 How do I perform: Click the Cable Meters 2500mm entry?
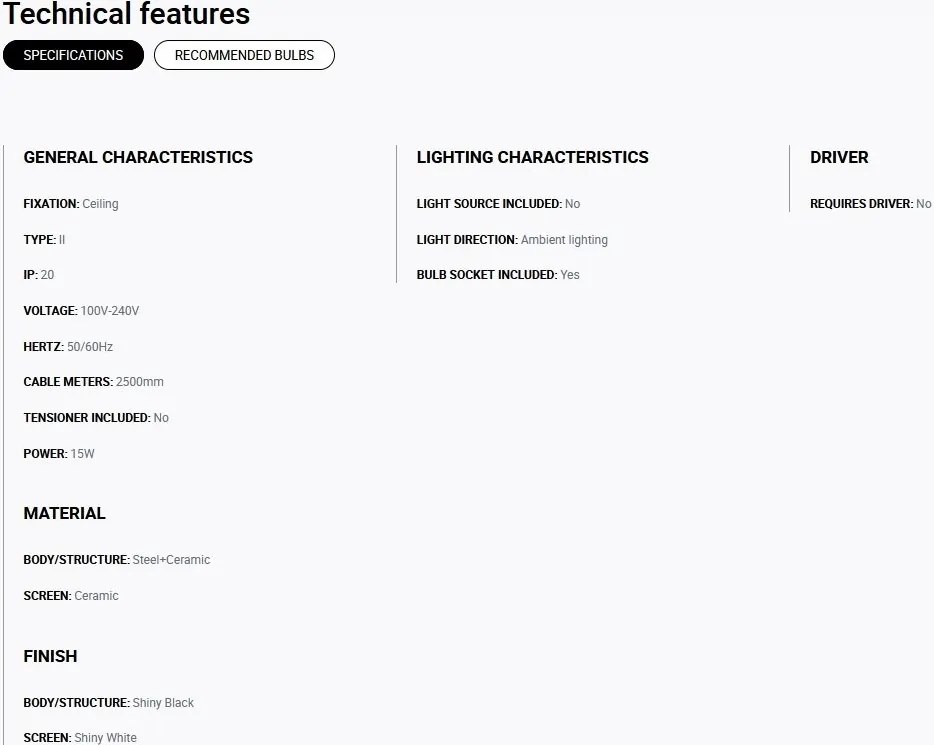point(93,382)
